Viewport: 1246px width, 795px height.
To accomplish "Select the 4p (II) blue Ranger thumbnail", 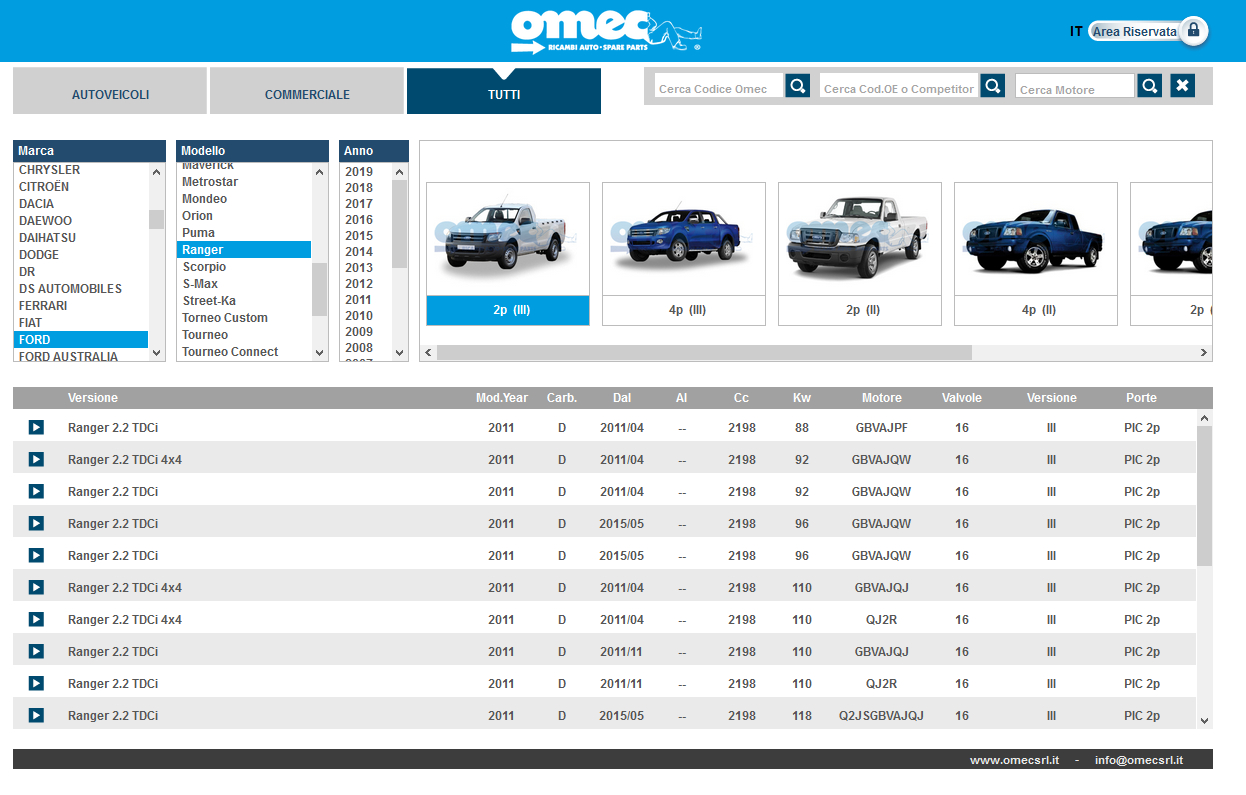I will [1036, 254].
